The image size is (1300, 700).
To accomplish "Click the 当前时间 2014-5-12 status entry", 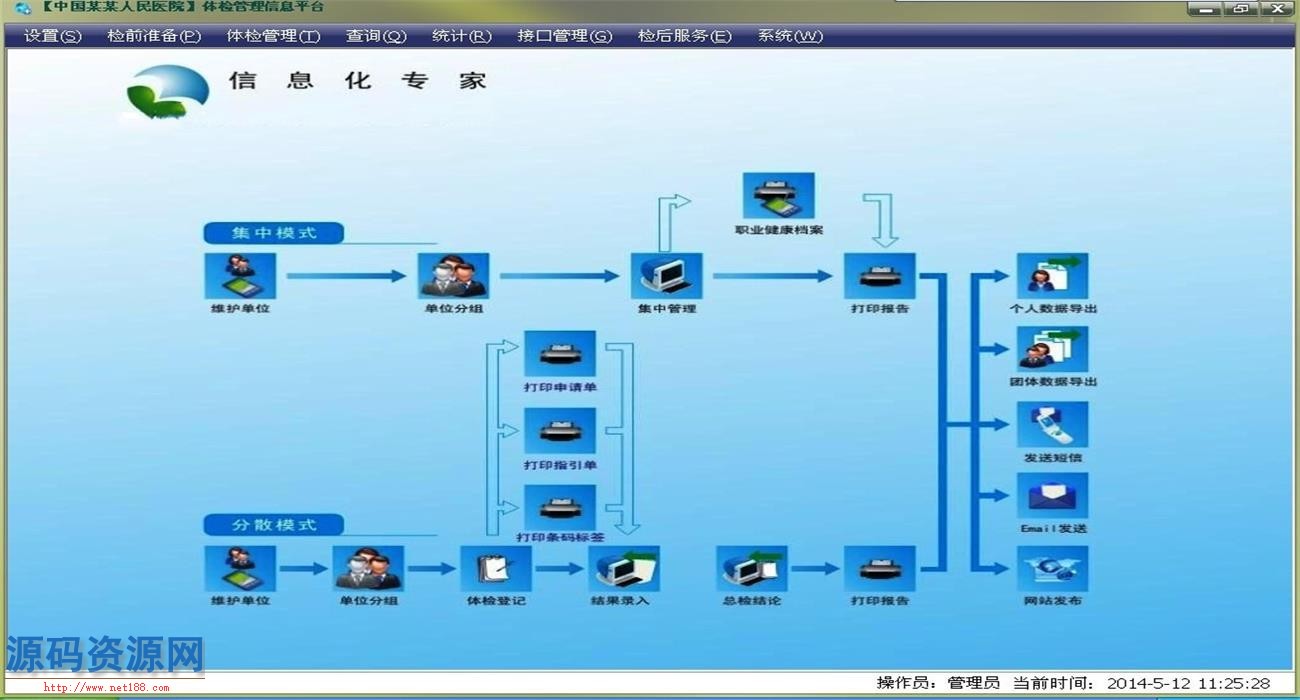I will (x=1141, y=683).
